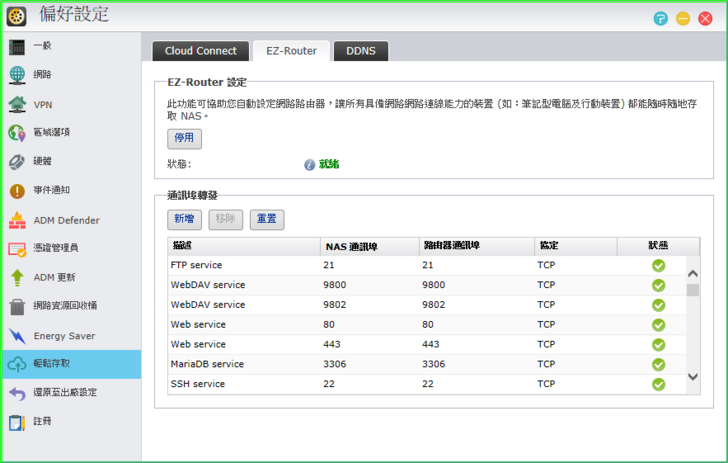Click the status info icon beside 就緒
The width and height of the screenshot is (728, 463).
[x=310, y=165]
